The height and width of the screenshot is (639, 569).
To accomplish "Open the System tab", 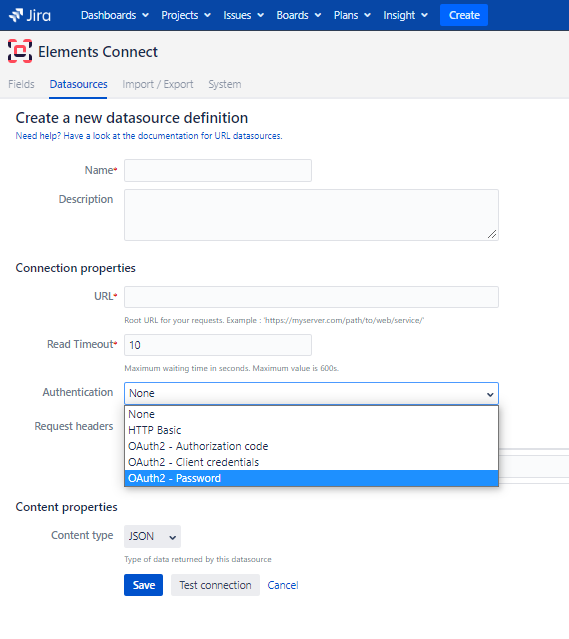I will [225, 84].
